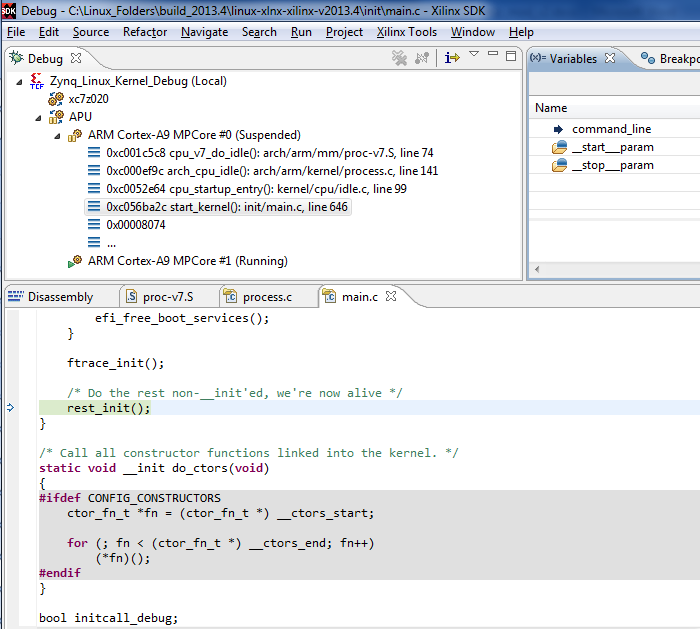
Task: Click the Name column header
Action: tap(551, 108)
